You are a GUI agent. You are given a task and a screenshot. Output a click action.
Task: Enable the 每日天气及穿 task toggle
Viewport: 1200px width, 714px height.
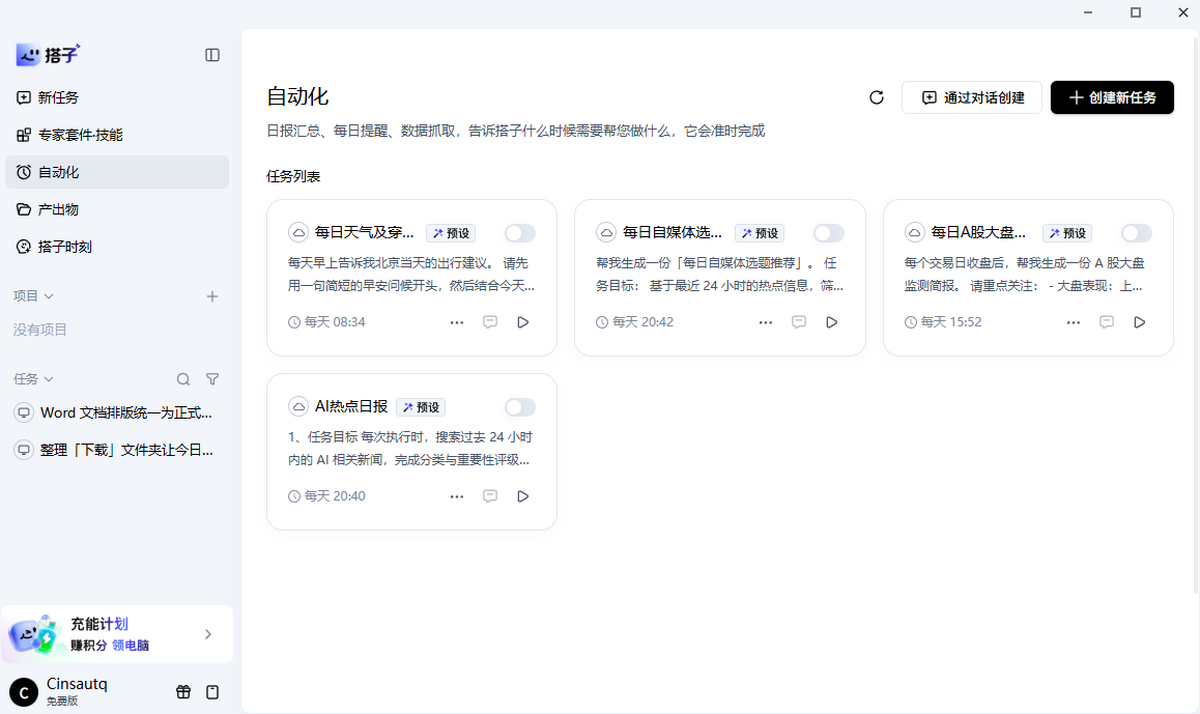pos(520,233)
